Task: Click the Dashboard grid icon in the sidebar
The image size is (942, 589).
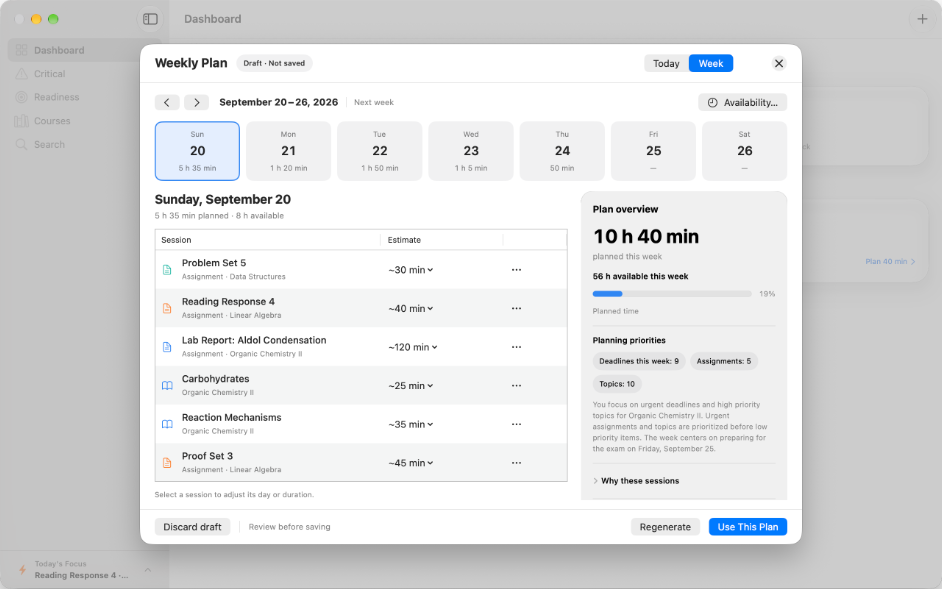Action: (22, 50)
